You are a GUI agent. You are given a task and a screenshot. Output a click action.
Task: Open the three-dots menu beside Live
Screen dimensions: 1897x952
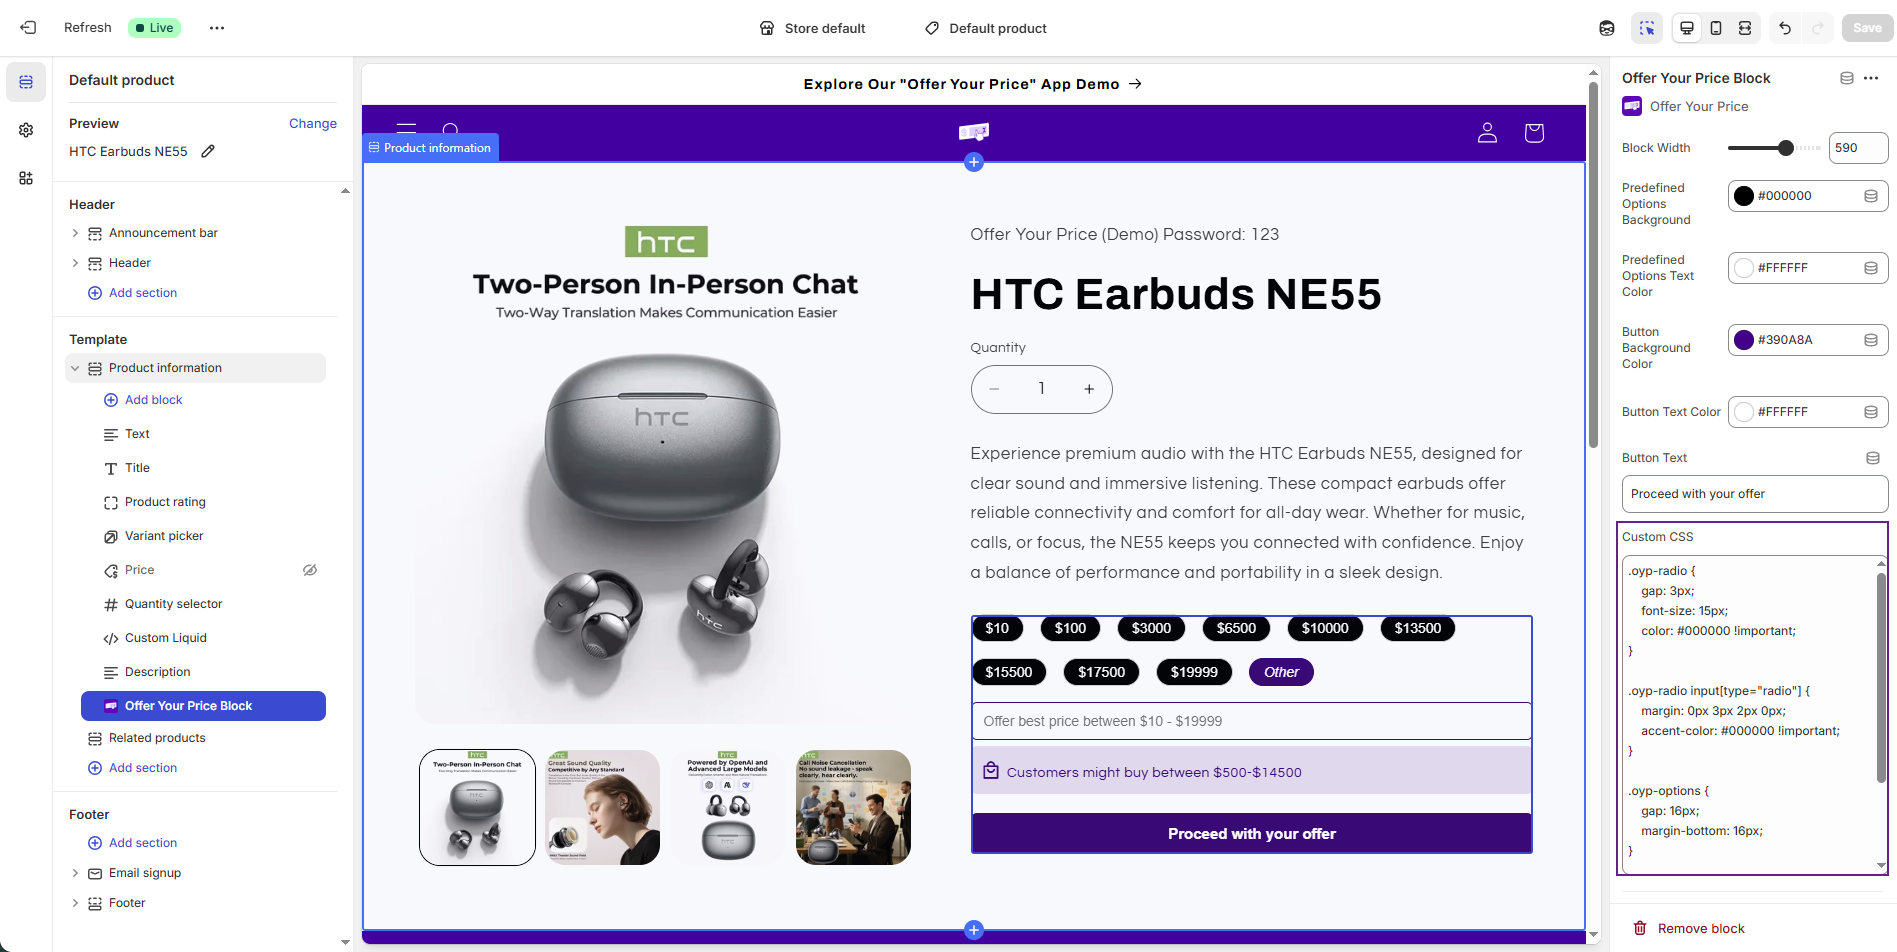click(x=217, y=28)
